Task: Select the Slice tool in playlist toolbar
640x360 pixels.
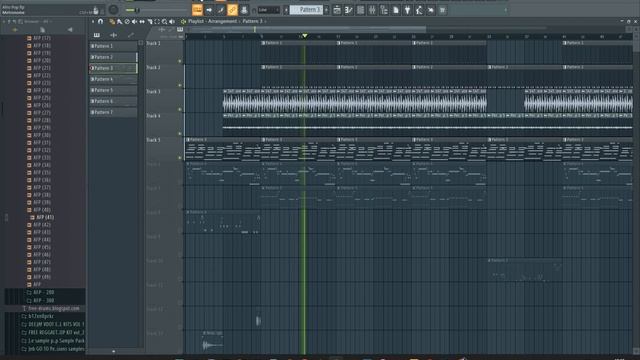Action: tap(150, 21)
